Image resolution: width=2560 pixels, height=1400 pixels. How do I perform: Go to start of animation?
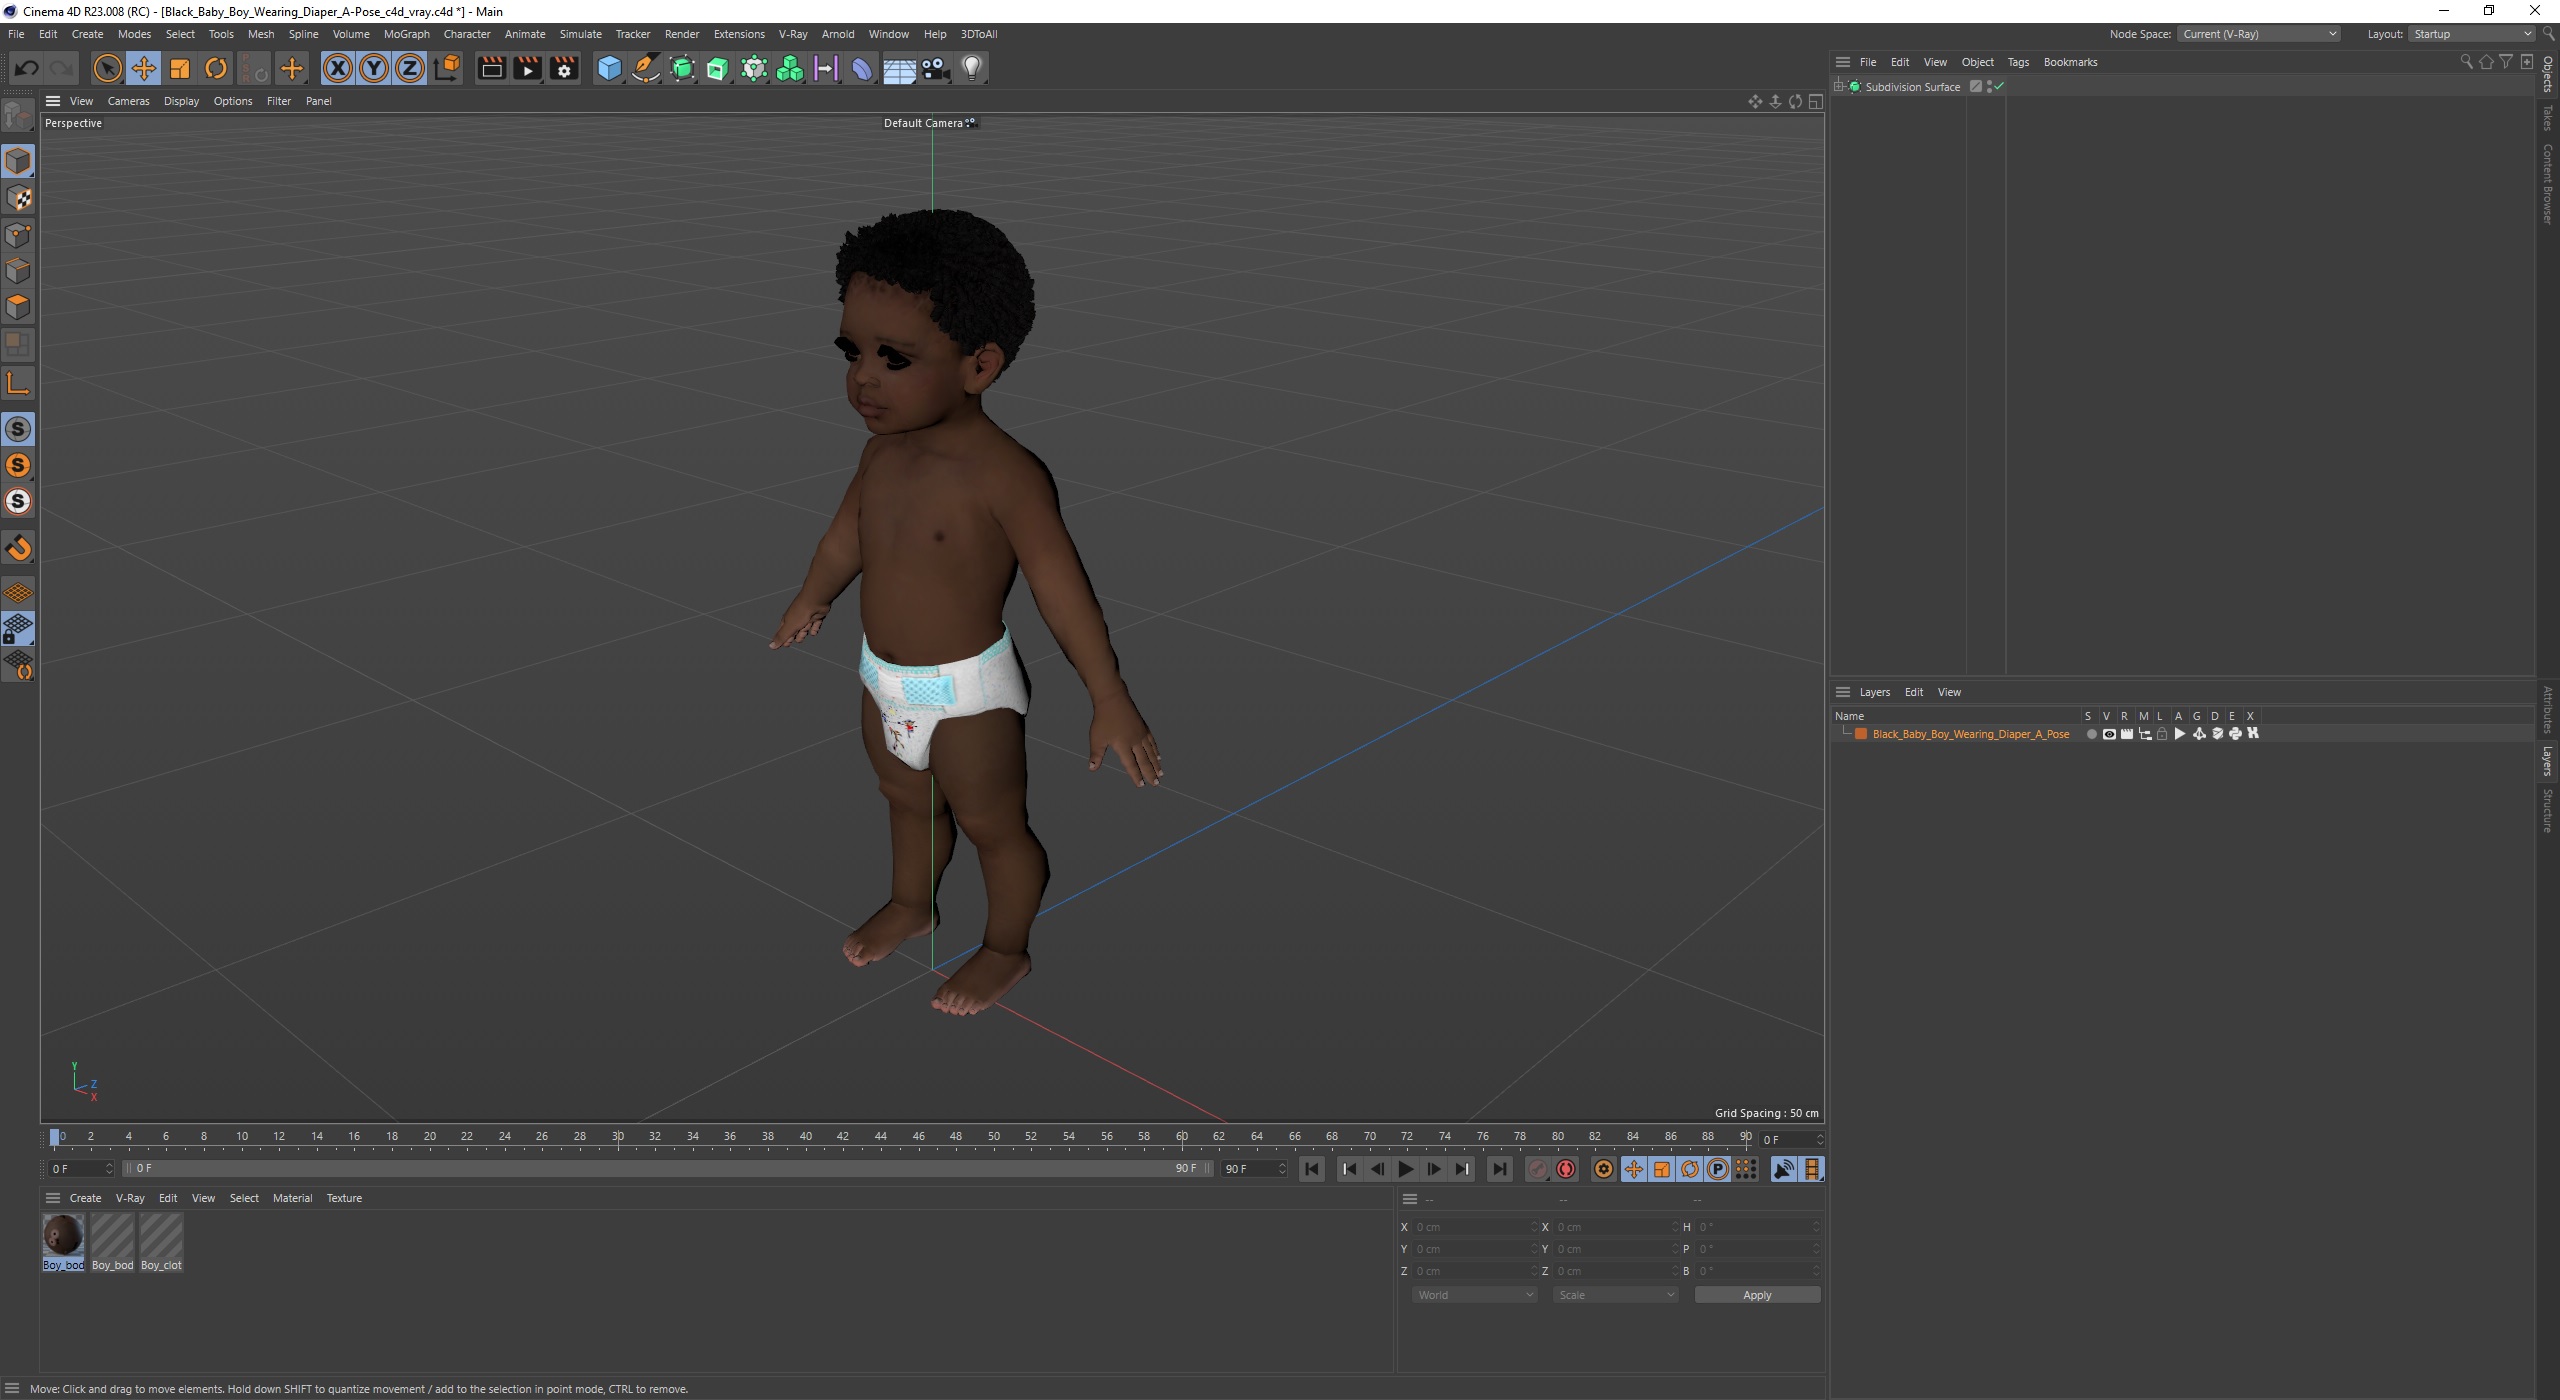(1312, 1169)
